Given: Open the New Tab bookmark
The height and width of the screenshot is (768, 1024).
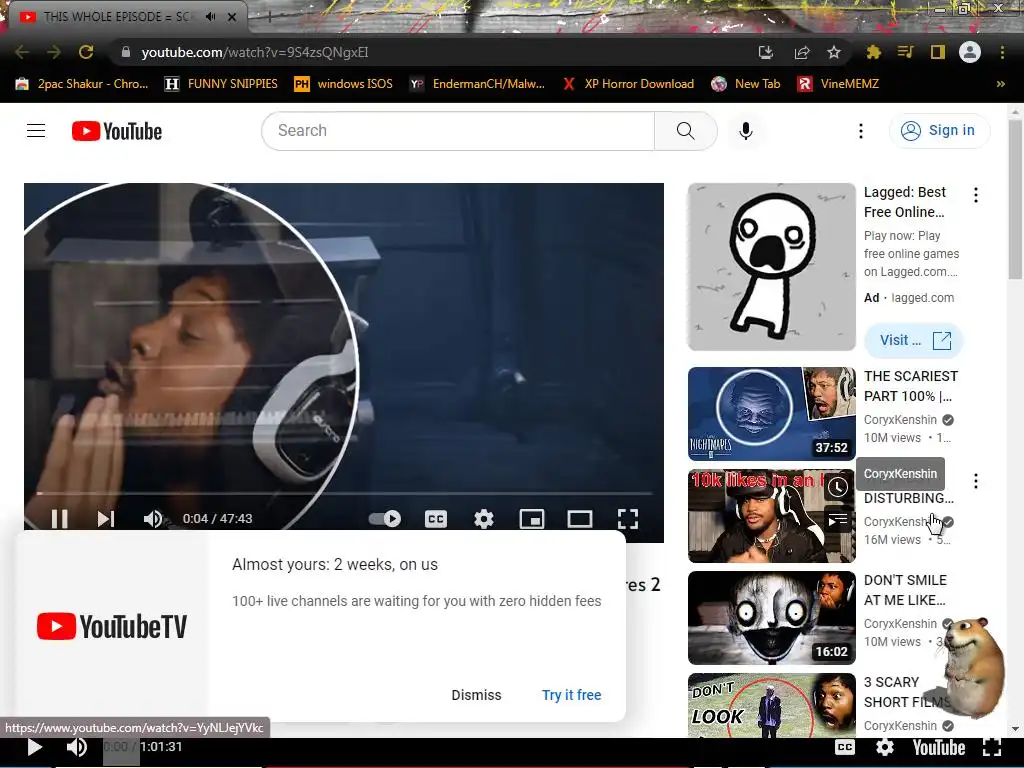Looking at the screenshot, I should (746, 84).
